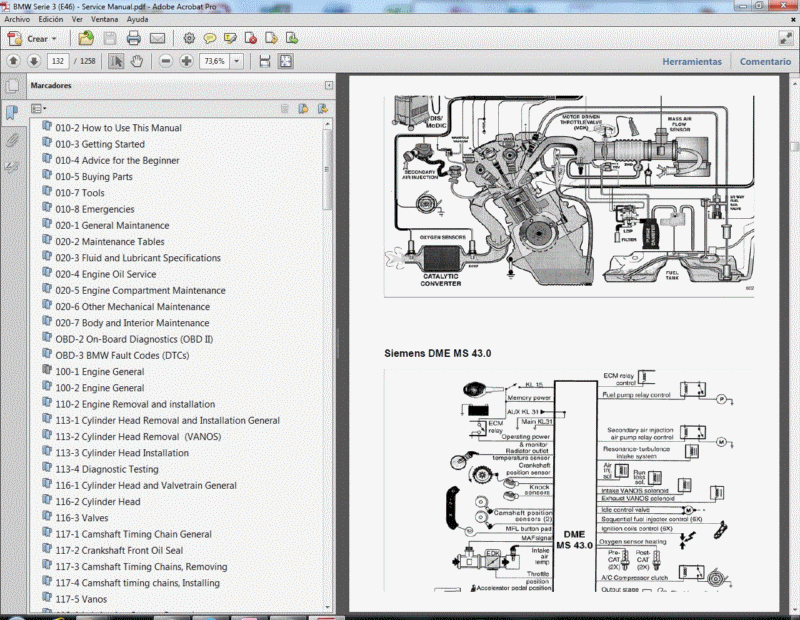Viewport: 800px width, 620px height.
Task: Print the document with printer icon
Action: coord(133,38)
